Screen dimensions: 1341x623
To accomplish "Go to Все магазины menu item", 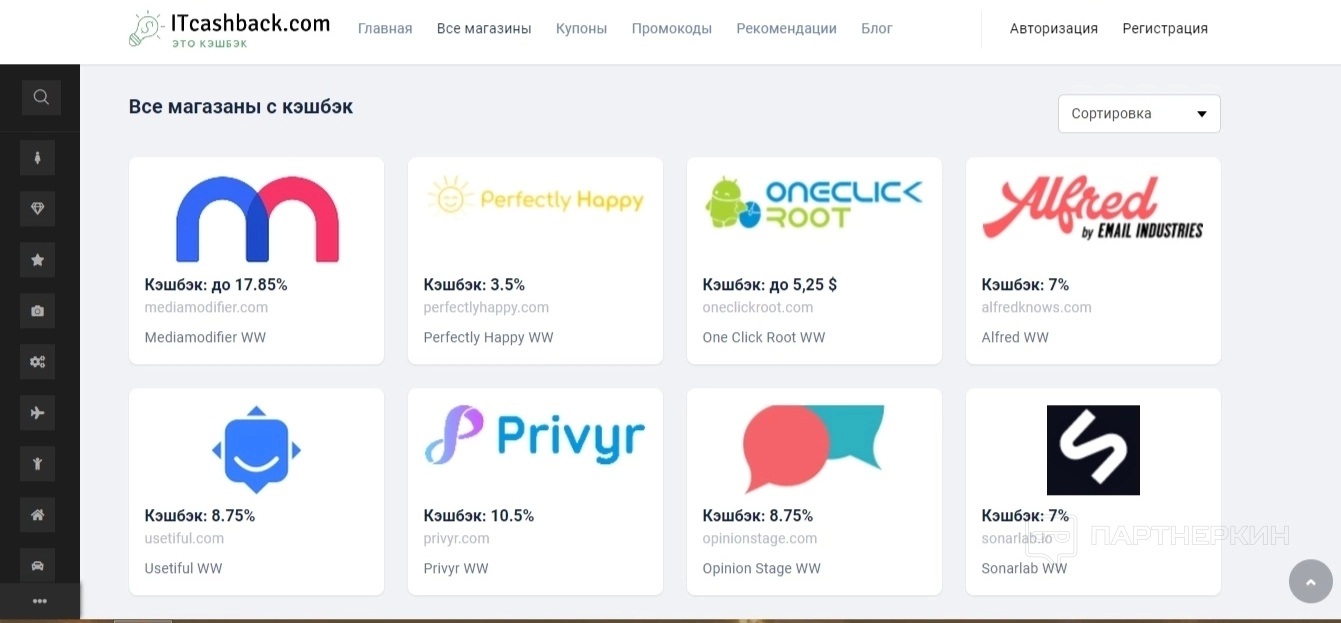I will tap(484, 29).
